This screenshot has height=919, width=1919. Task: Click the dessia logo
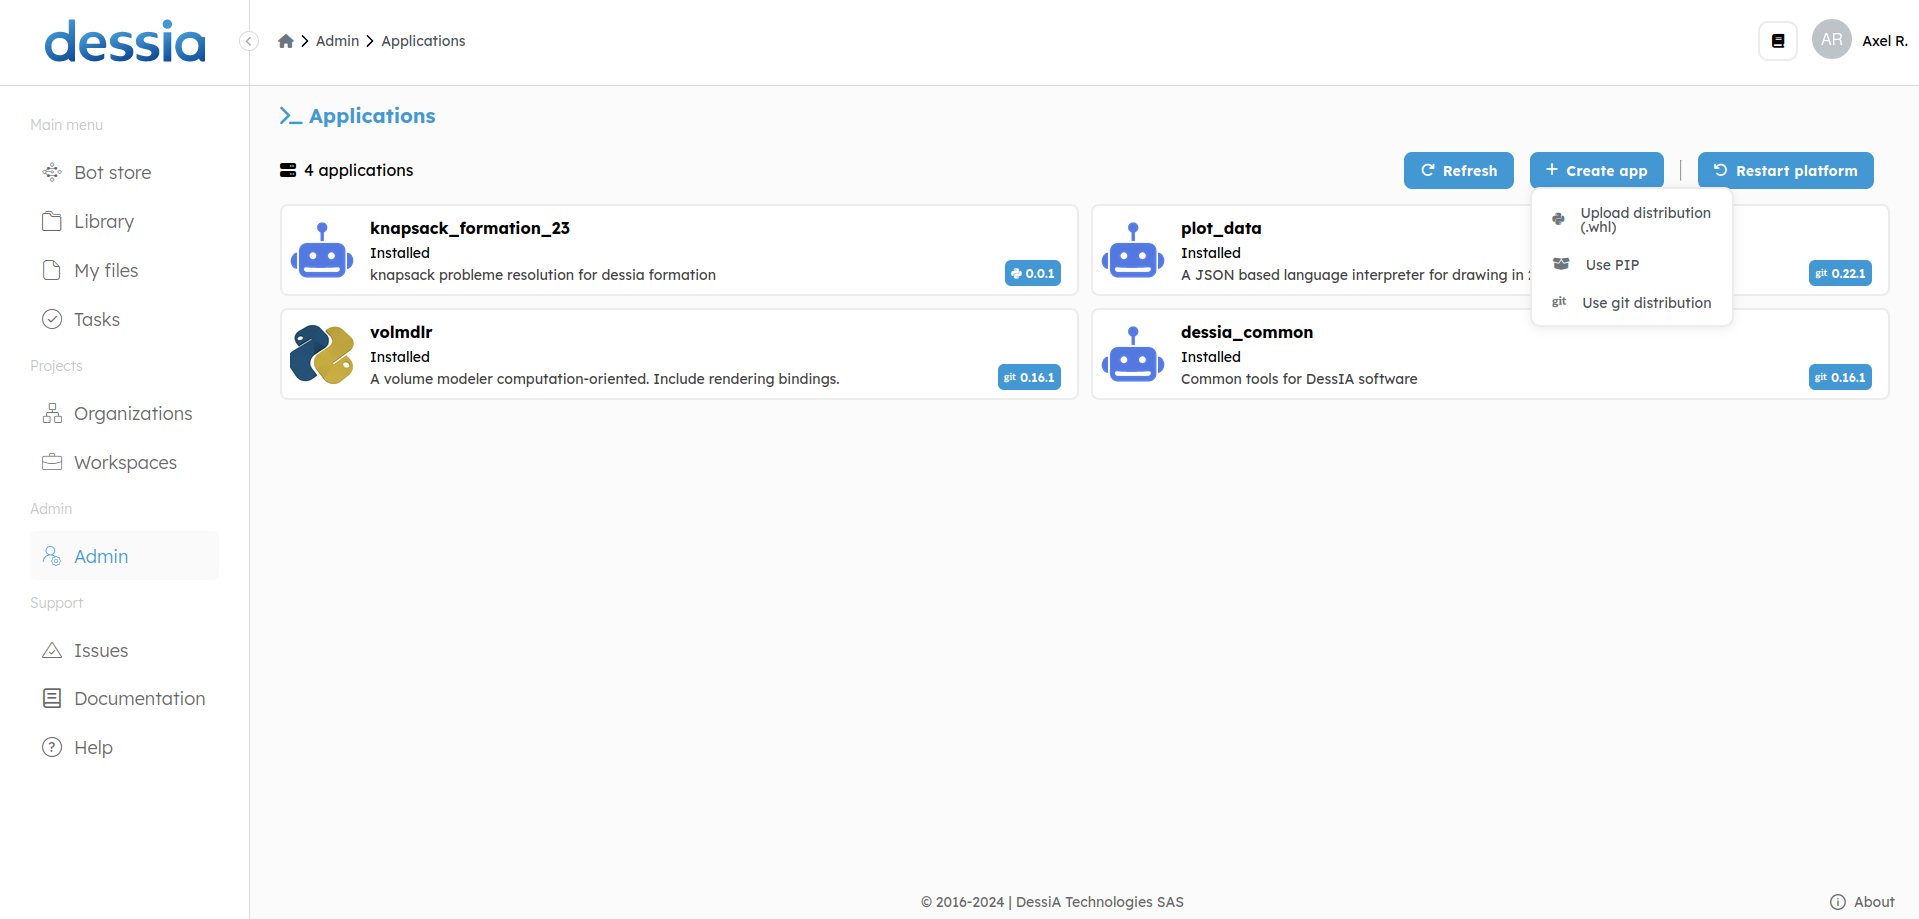125,42
